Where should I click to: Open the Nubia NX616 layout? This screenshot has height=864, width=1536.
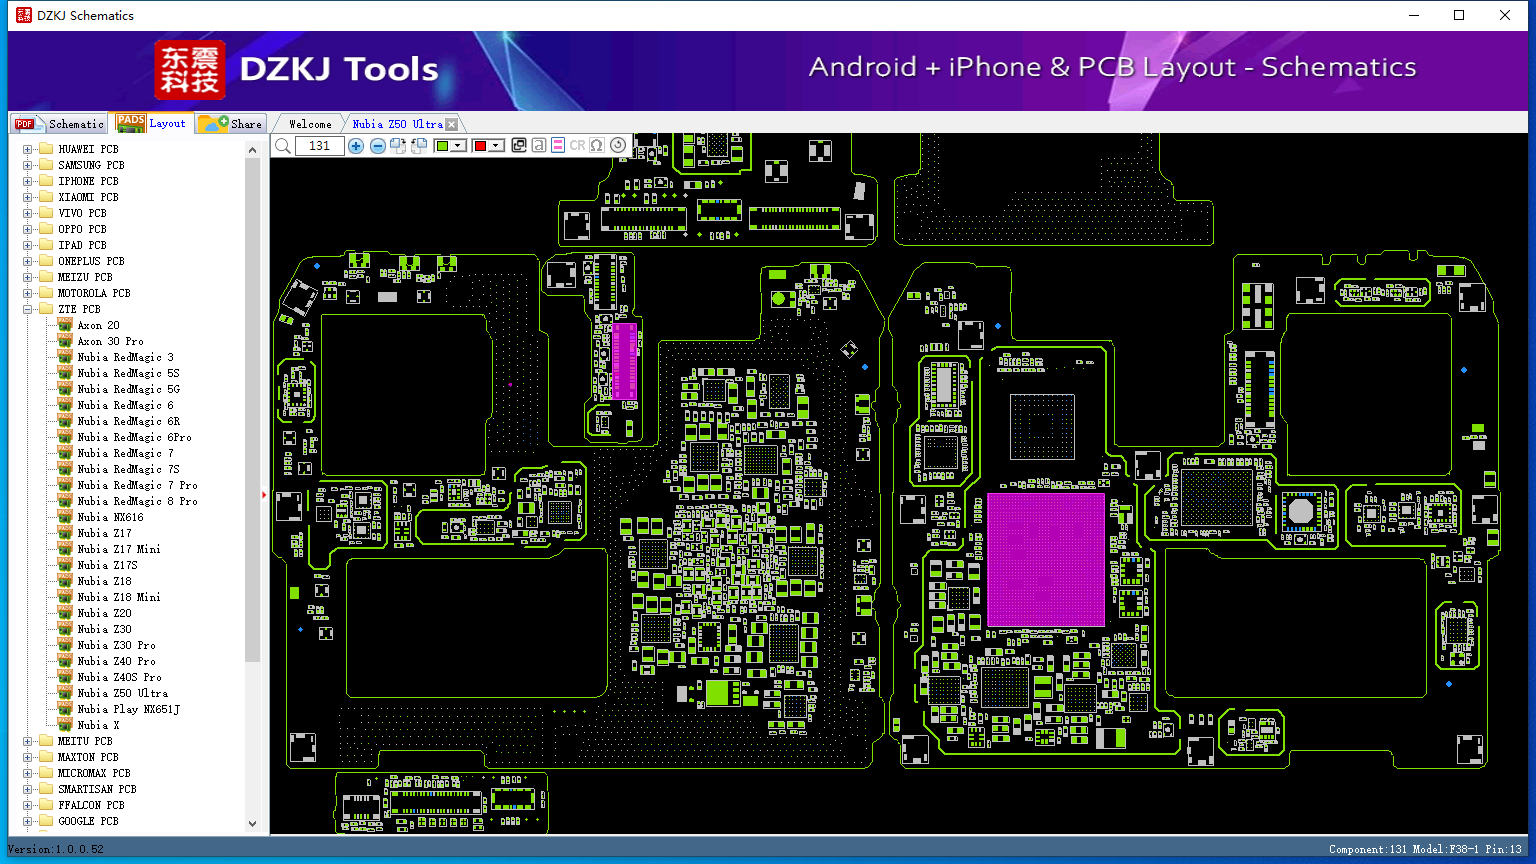click(x=110, y=517)
